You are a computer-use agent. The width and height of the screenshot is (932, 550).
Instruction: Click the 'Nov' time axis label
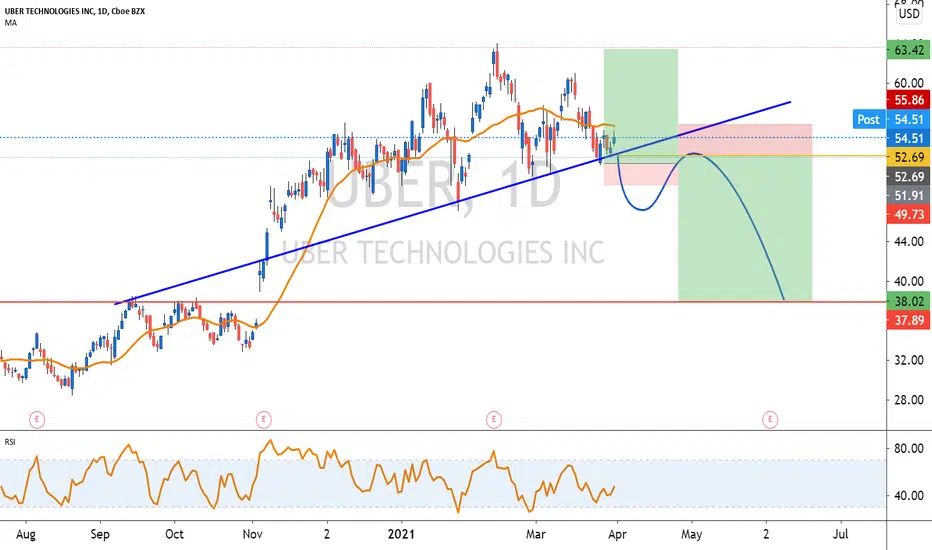pyautogui.click(x=253, y=535)
